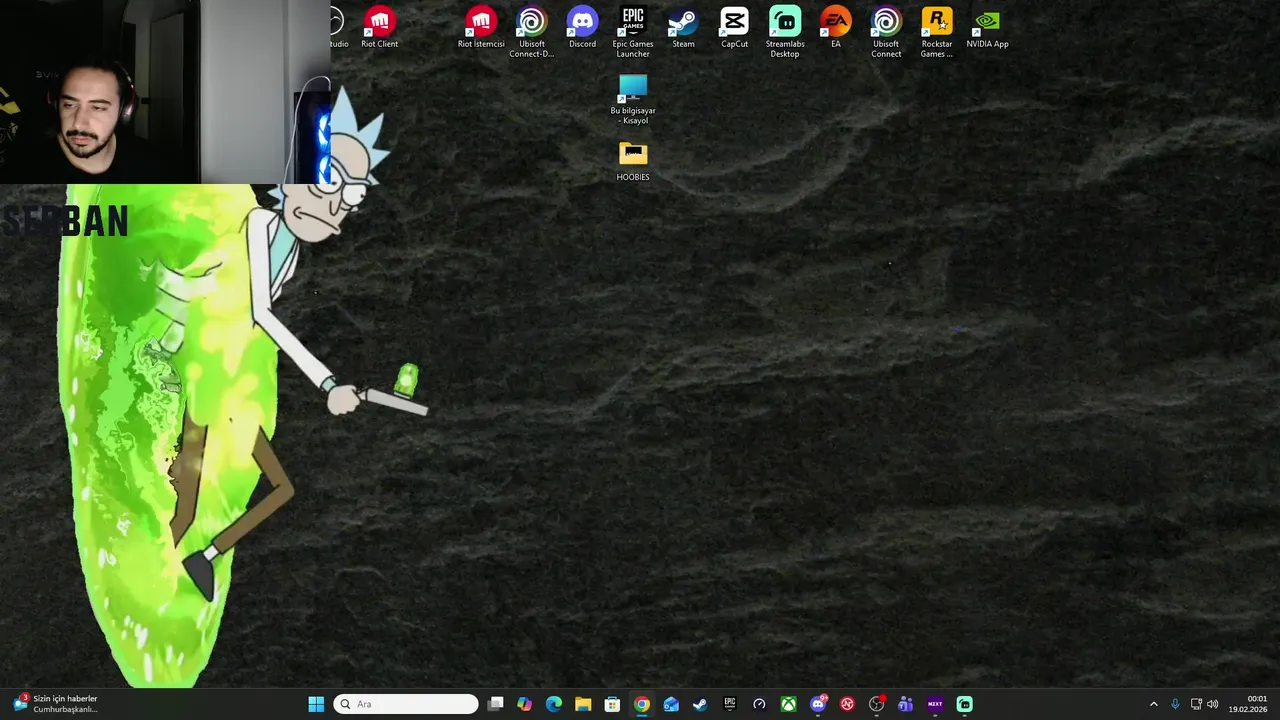This screenshot has width=1280, height=720.
Task: Open Discord with notification badge in taskbar
Action: tap(818, 704)
